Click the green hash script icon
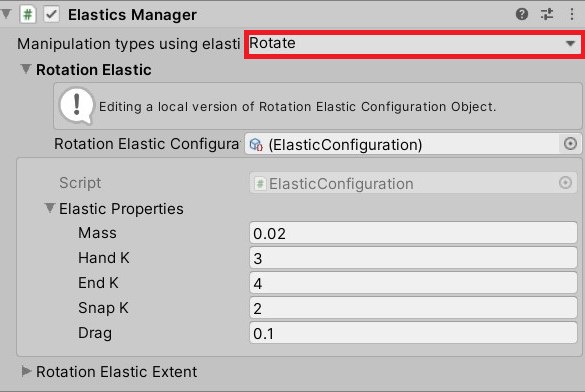This screenshot has height=392, width=585. (28, 15)
